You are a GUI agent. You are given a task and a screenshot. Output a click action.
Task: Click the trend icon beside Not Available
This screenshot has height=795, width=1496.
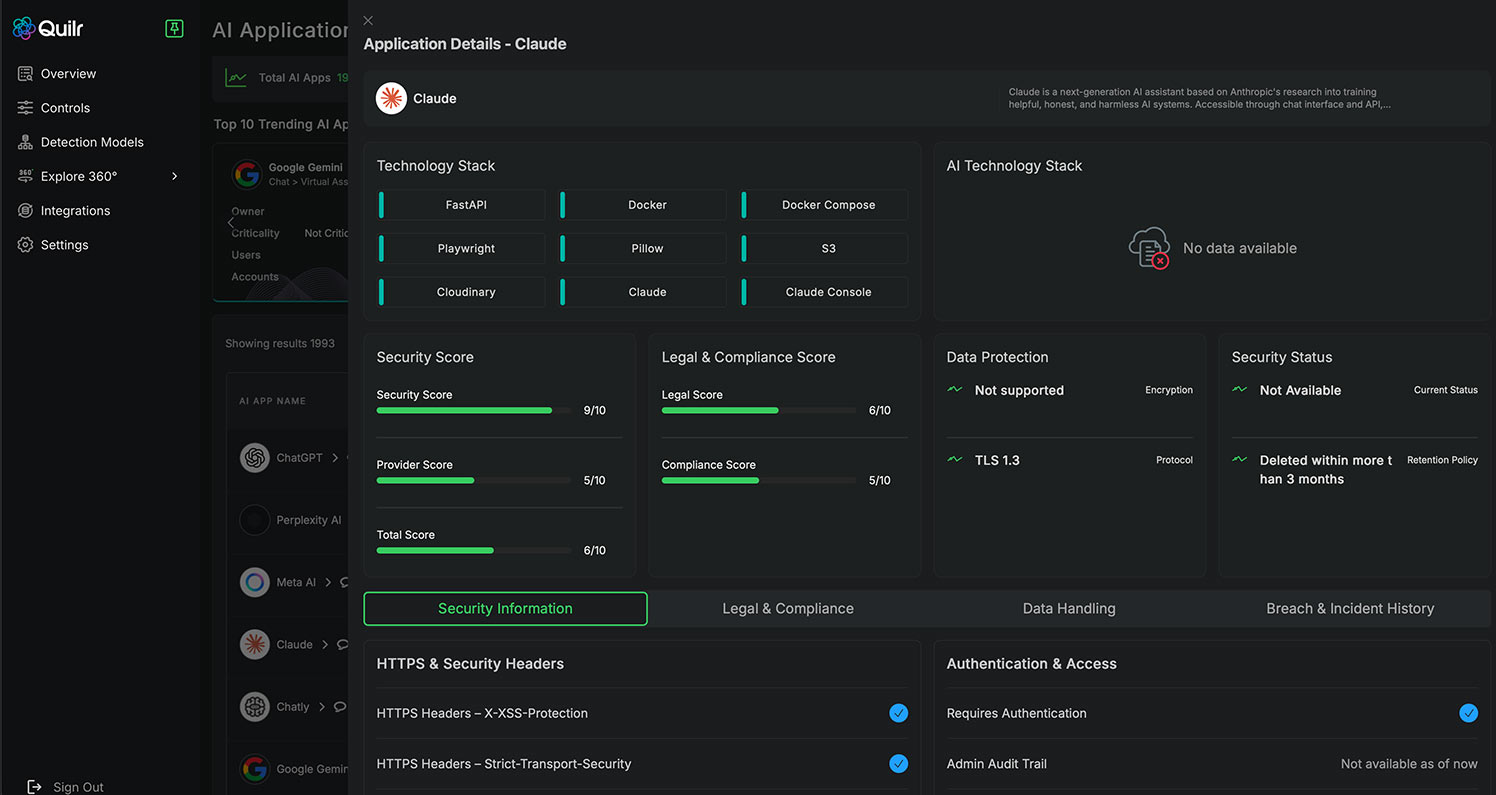pos(1240,389)
